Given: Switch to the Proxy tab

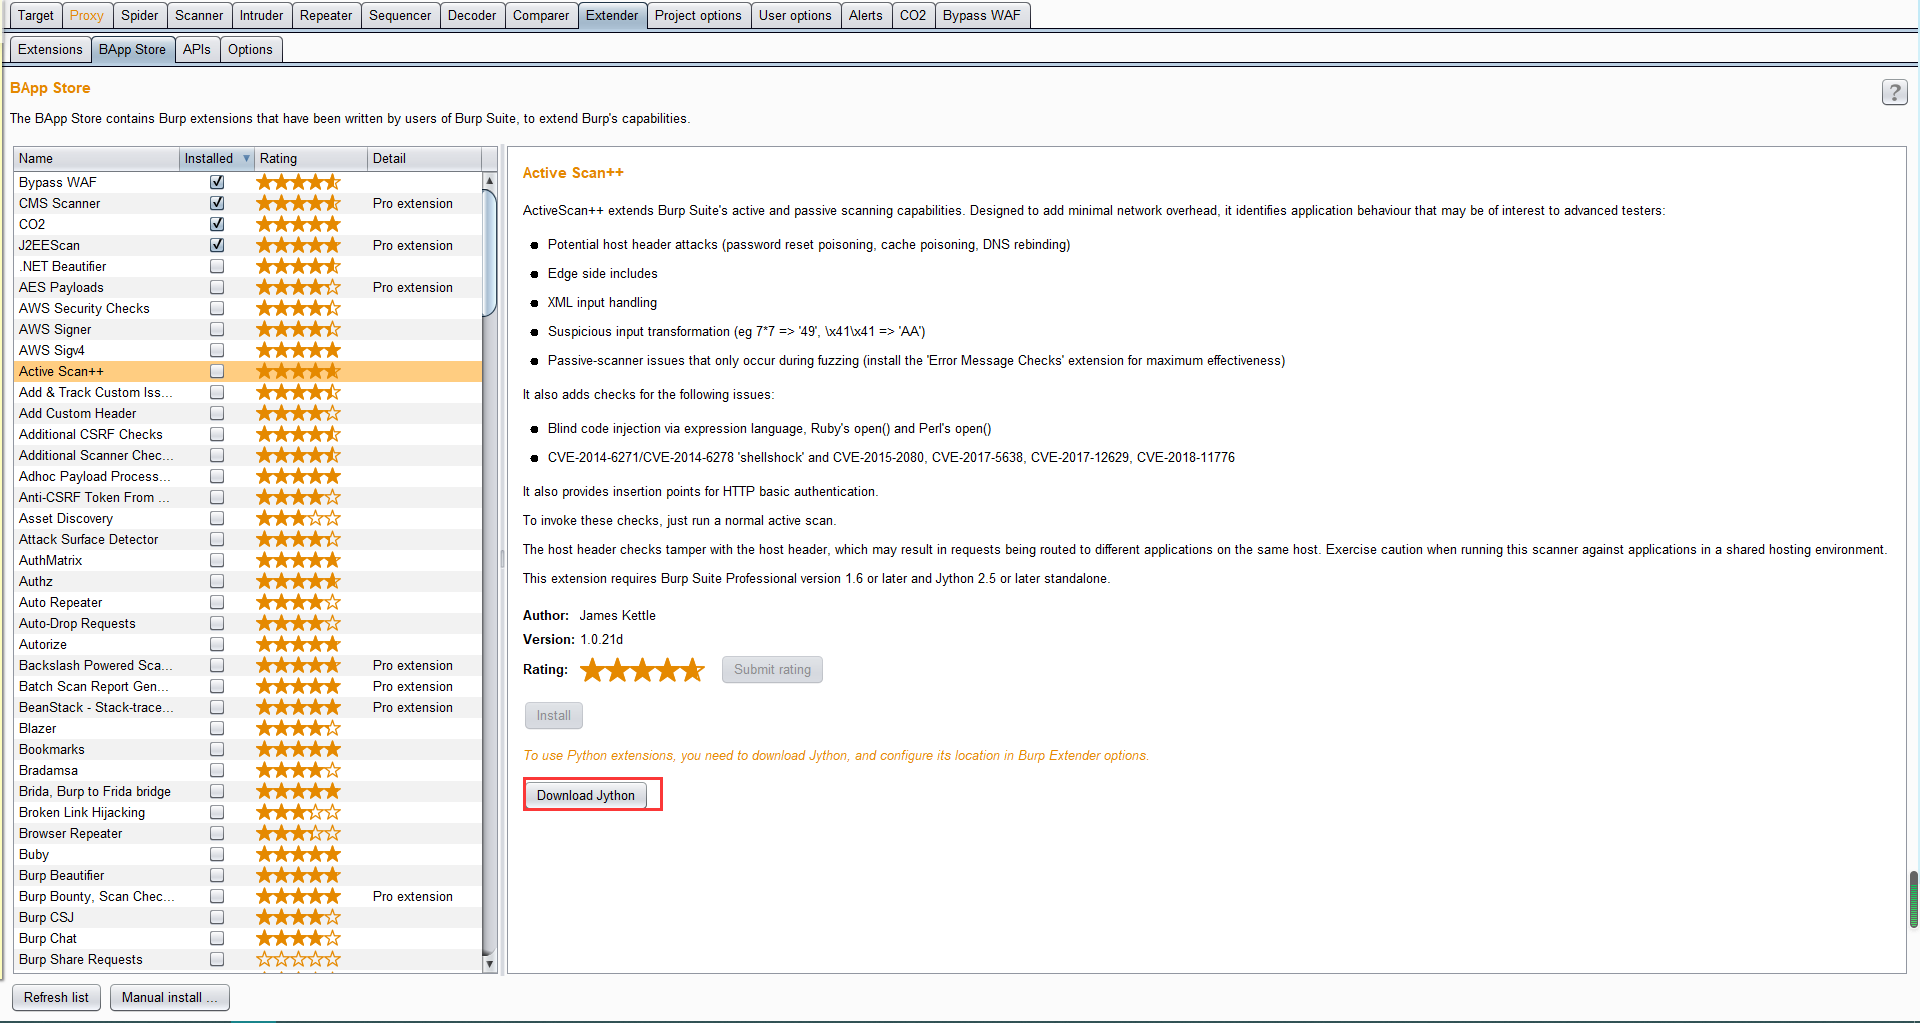Looking at the screenshot, I should click(x=87, y=15).
